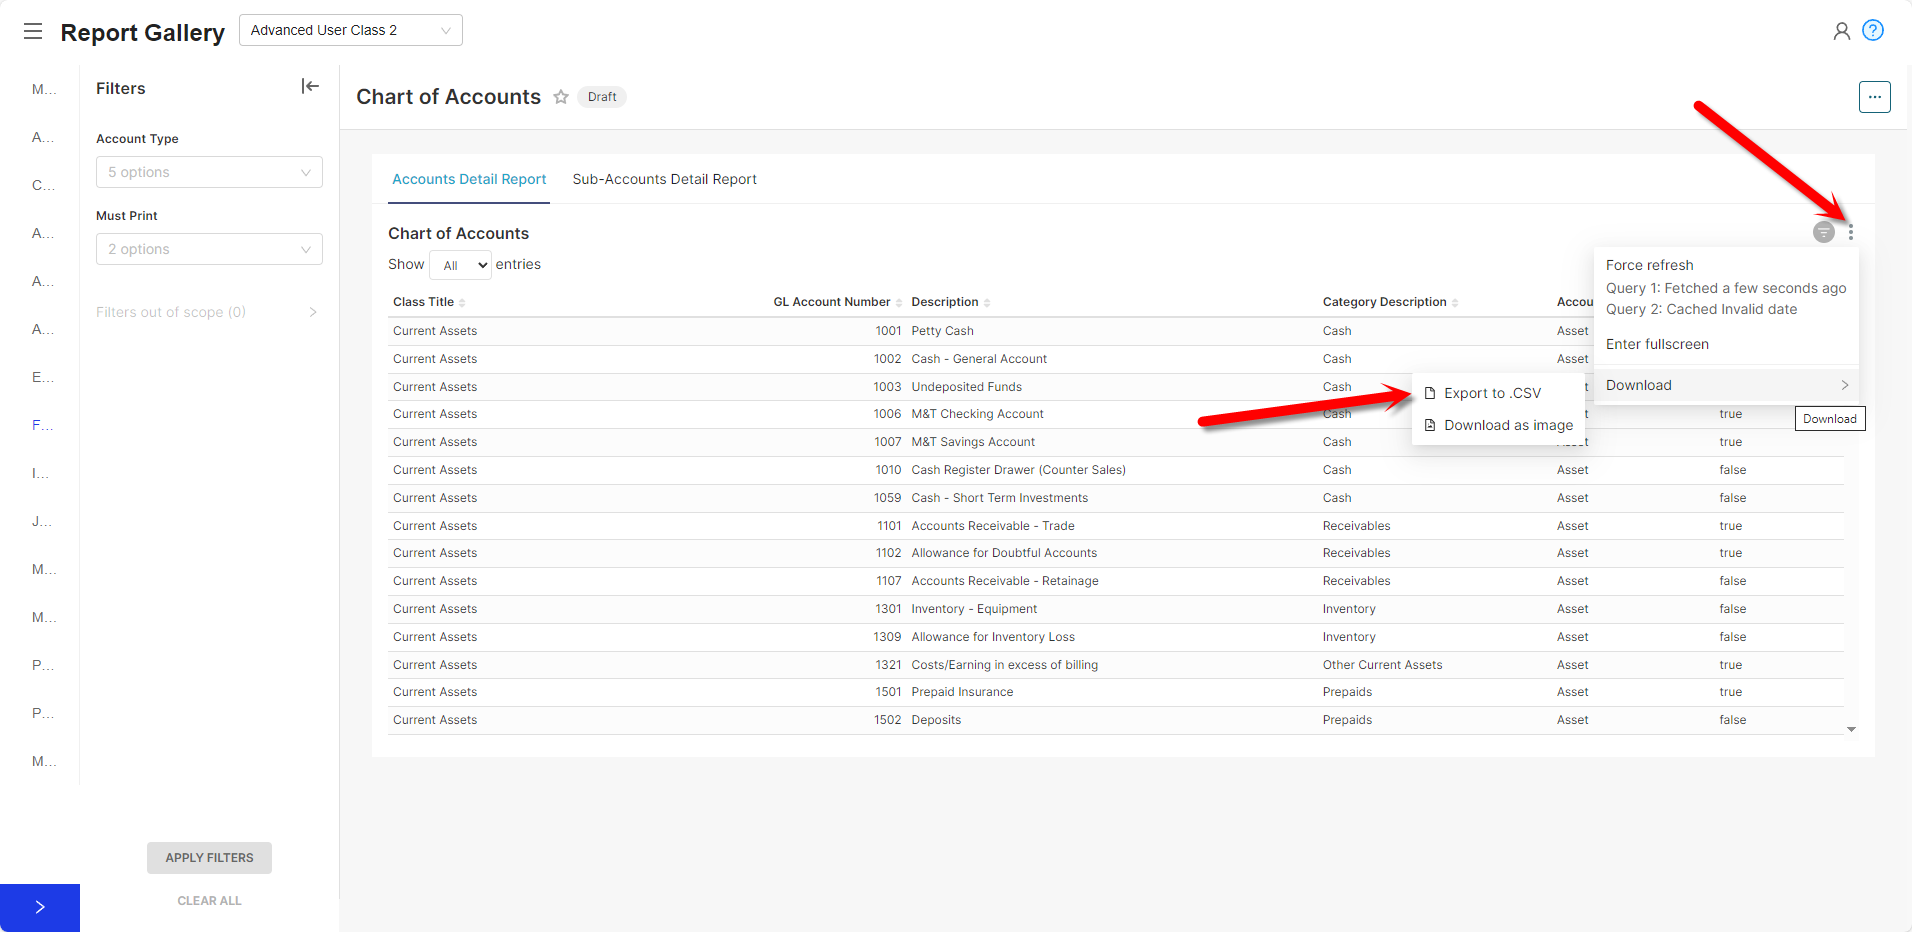
Task: Switch to Sub-Accounts Detail Report tab
Action: 664,179
